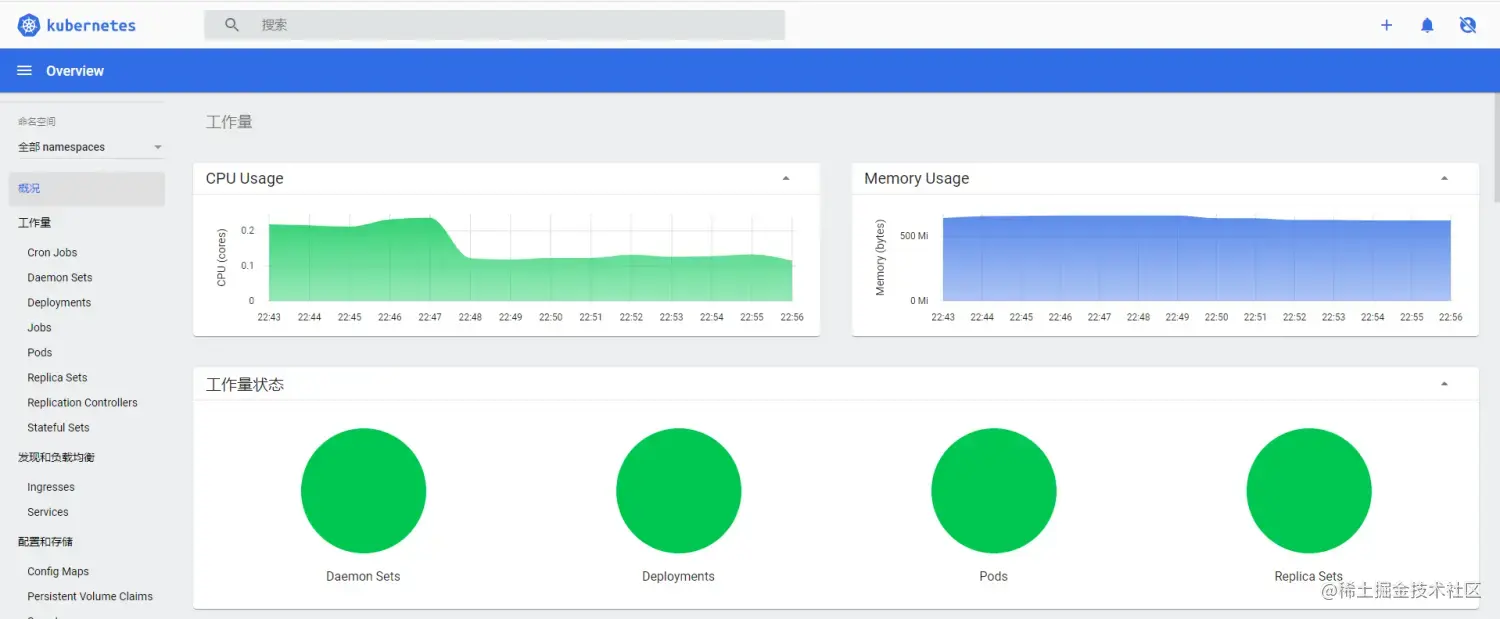Click the Deployments label under circle
The image size is (1500, 619).
(678, 576)
